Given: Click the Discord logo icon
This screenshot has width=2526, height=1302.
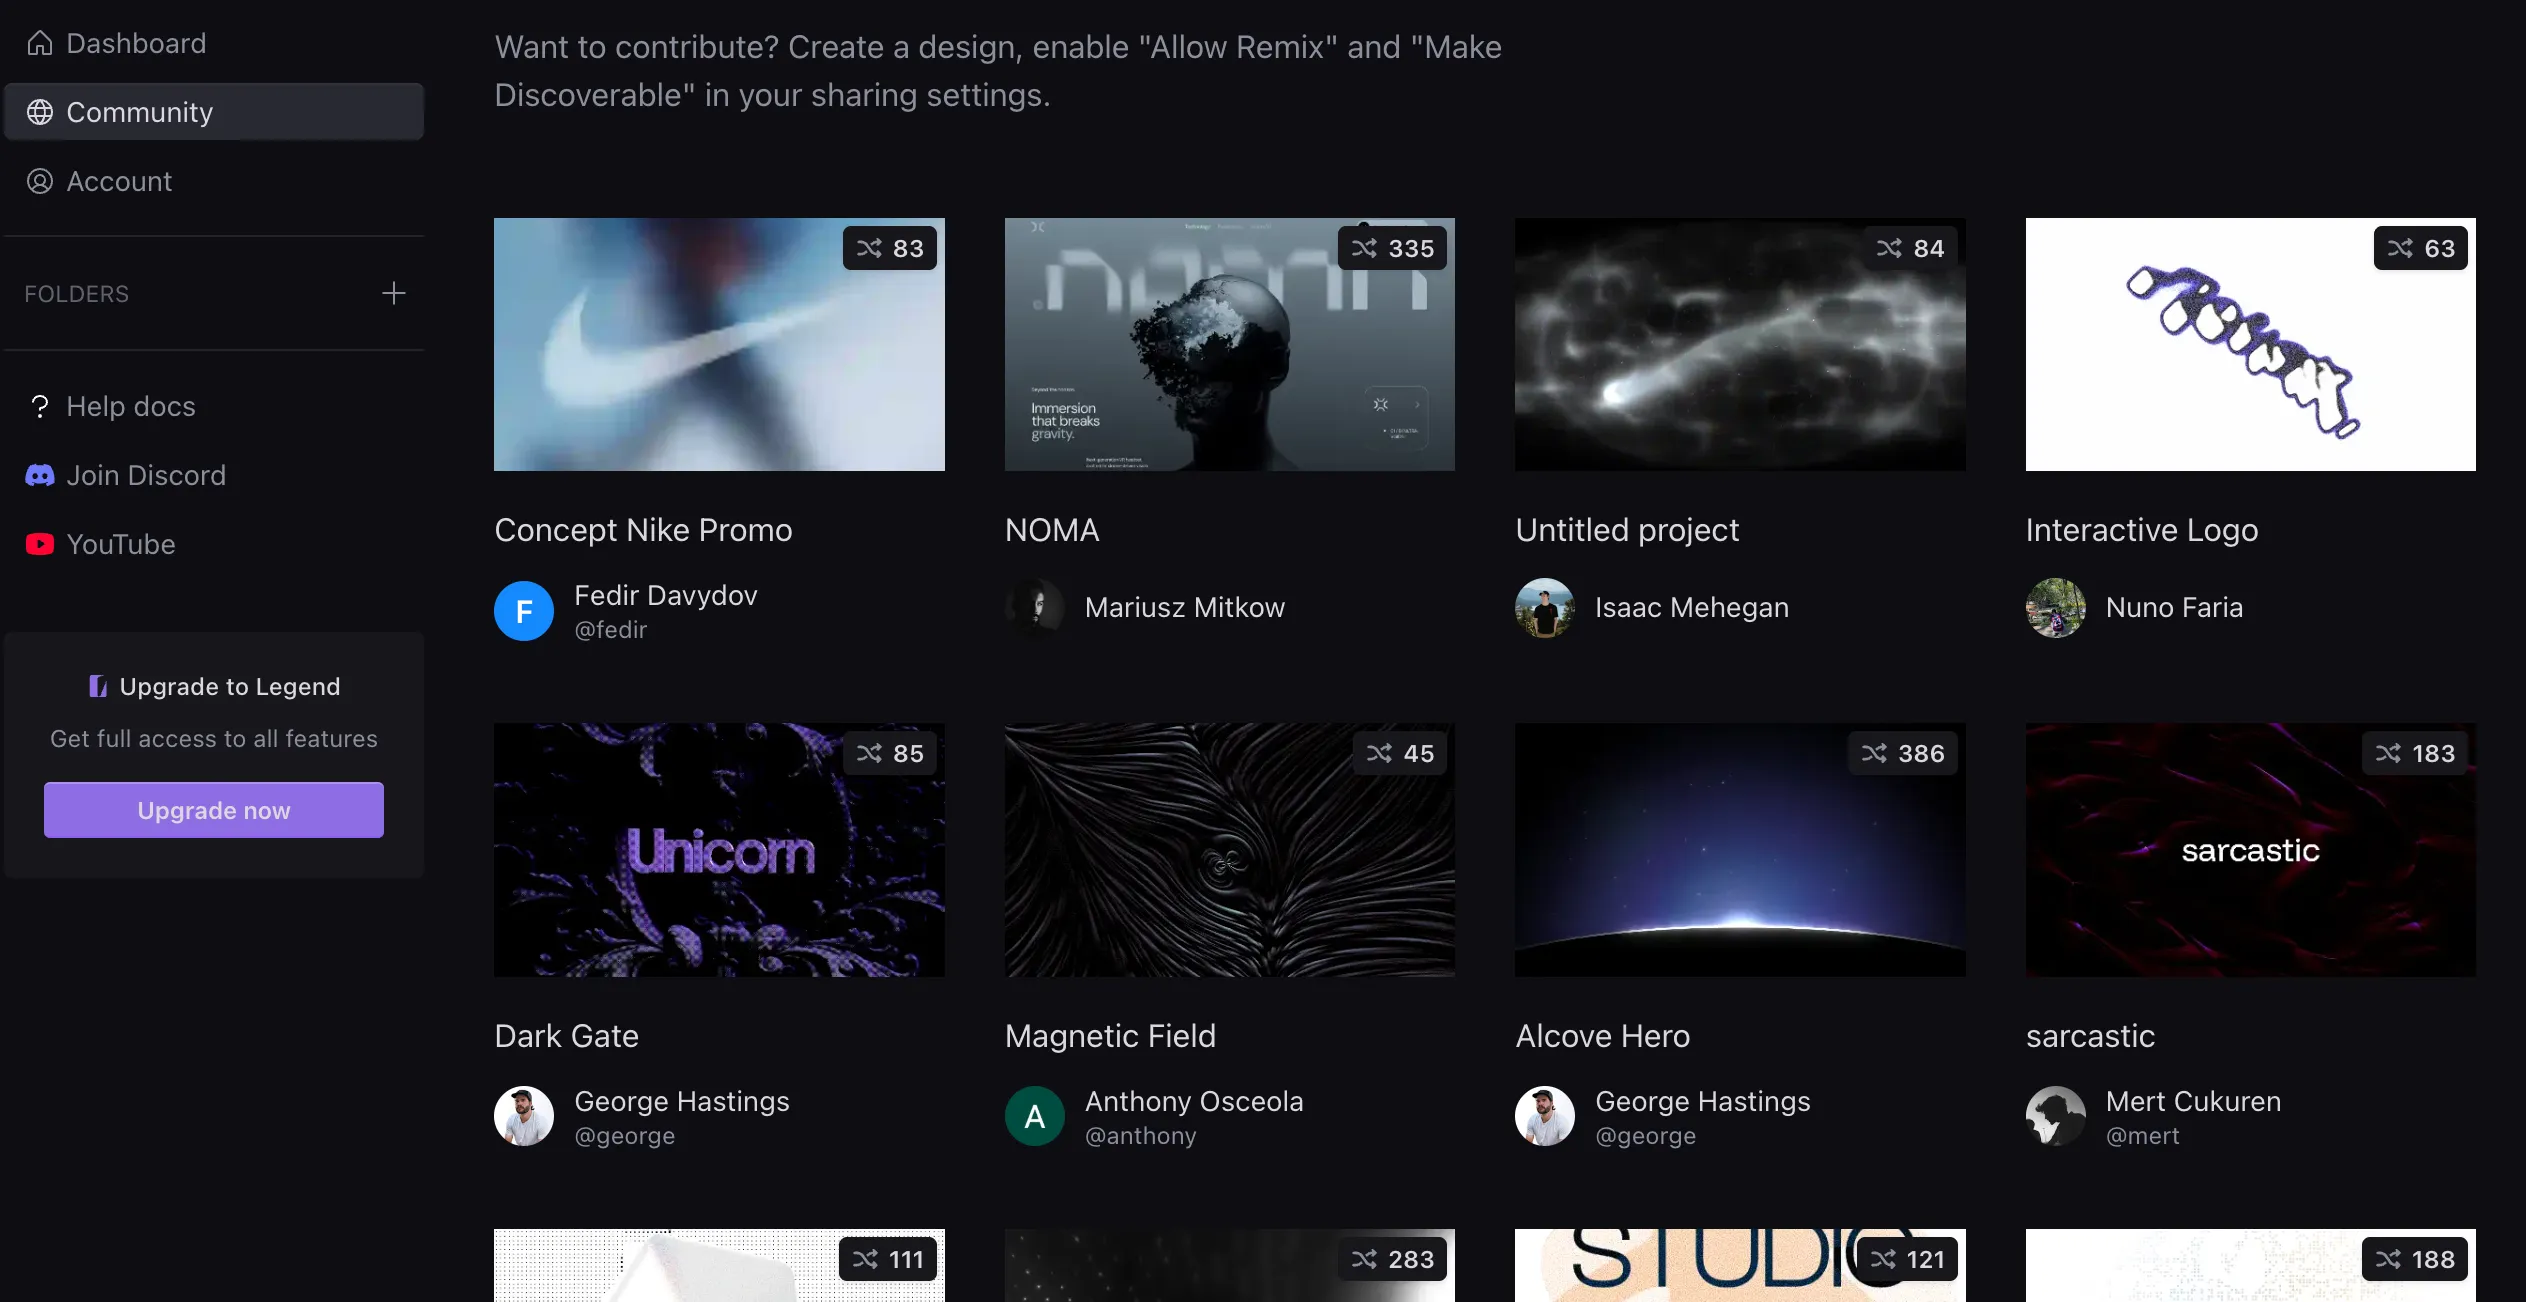Looking at the screenshot, I should (40, 475).
